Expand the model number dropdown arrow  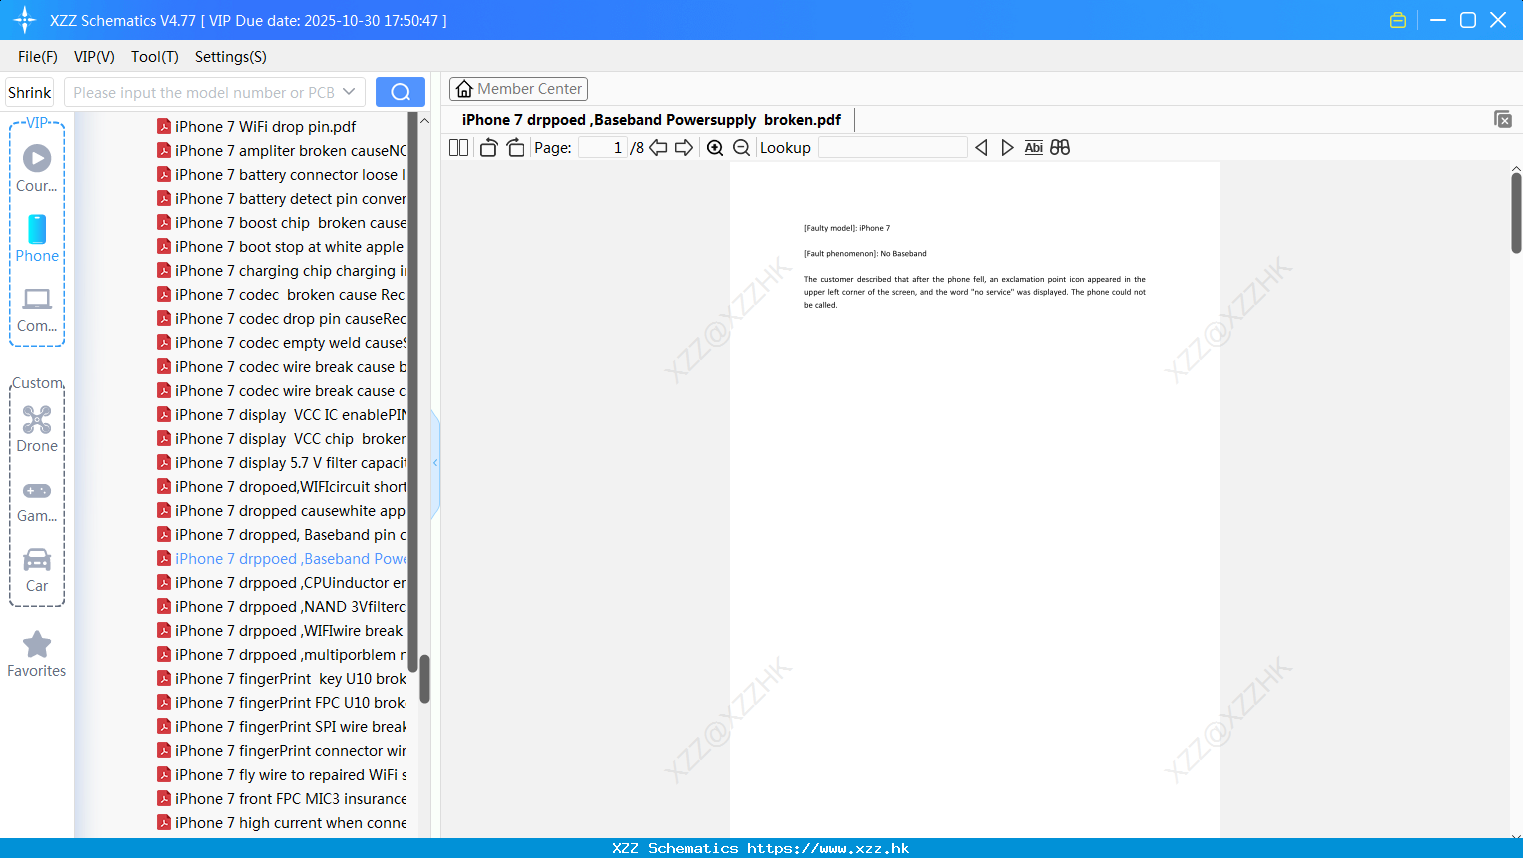click(x=349, y=92)
